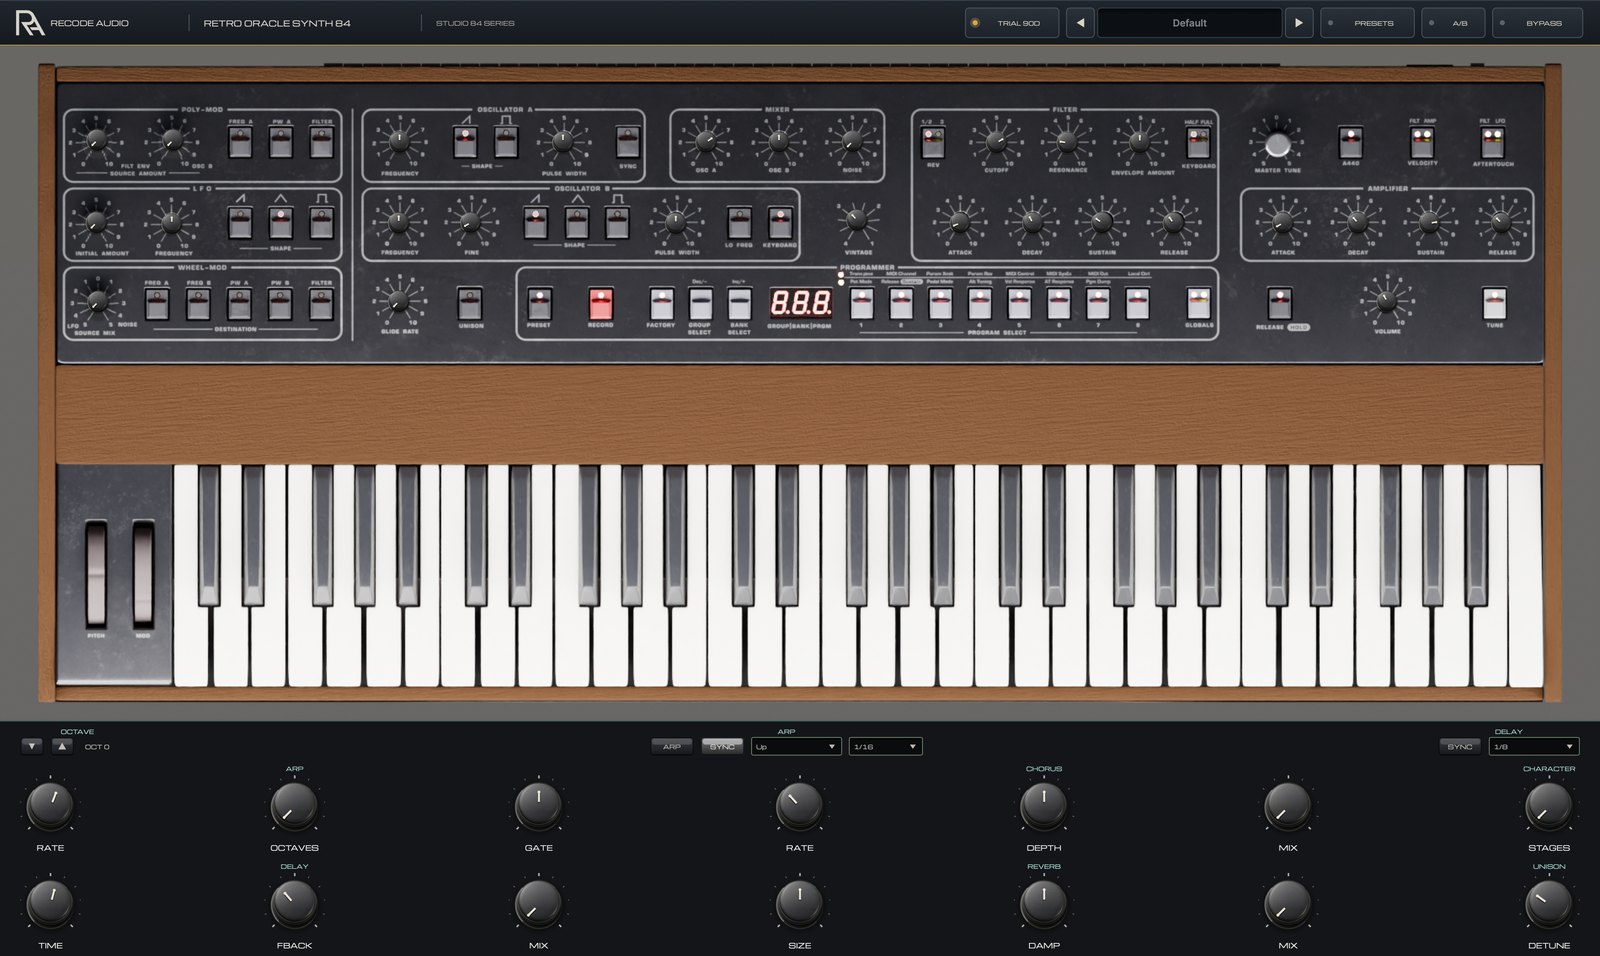This screenshot has width=1600, height=956.
Task: Toggle the delay SYNC button
Action: click(x=1460, y=746)
